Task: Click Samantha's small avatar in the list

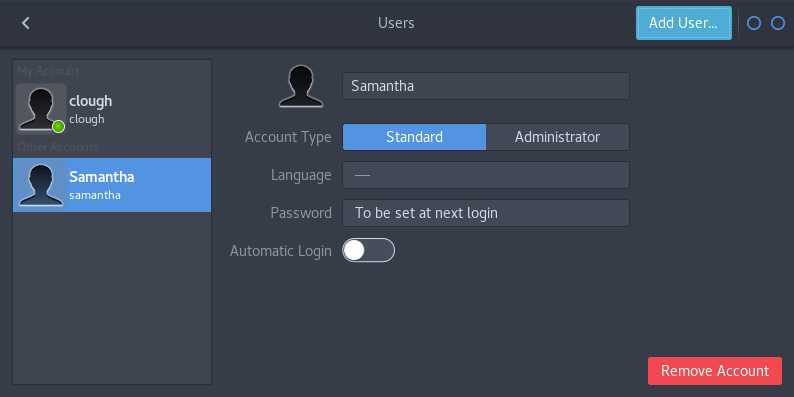Action: [41, 184]
